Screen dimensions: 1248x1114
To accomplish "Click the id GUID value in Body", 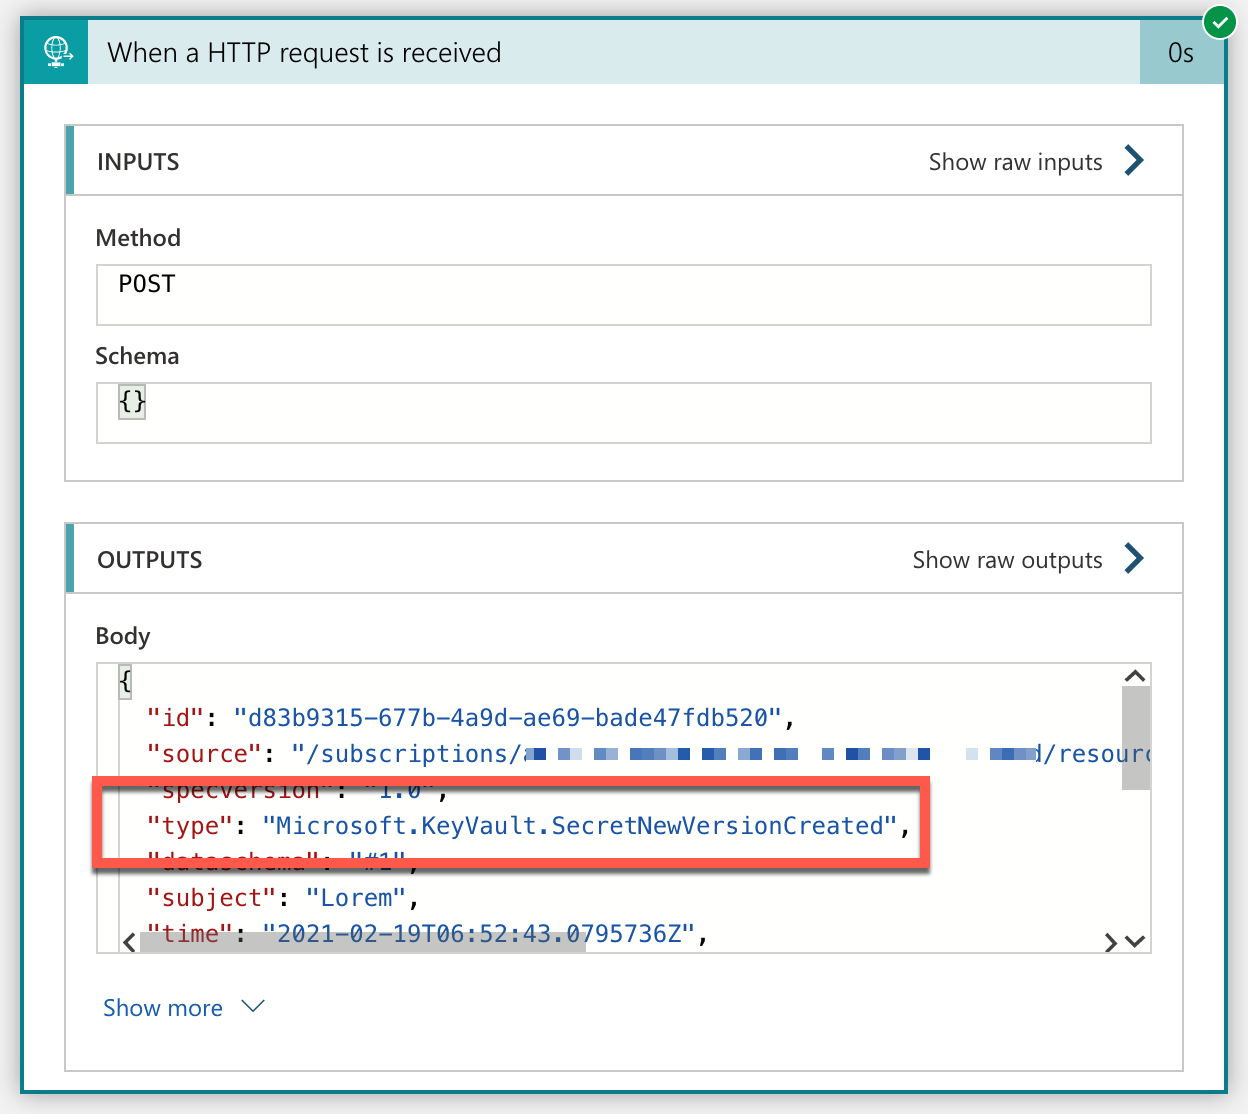I will tap(507, 718).
